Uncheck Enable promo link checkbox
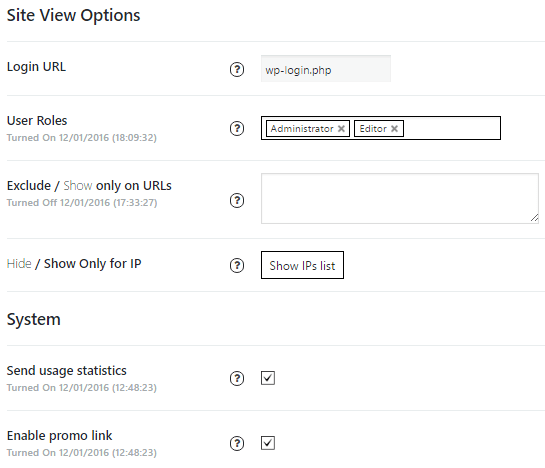Screen dimensions: 545x468 coord(268,443)
